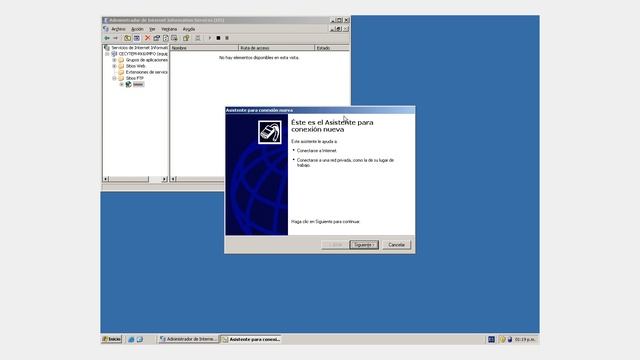The image size is (640, 360).
Task: Click the Show Desktop quick launch icon
Action: pyautogui.click(x=140, y=339)
